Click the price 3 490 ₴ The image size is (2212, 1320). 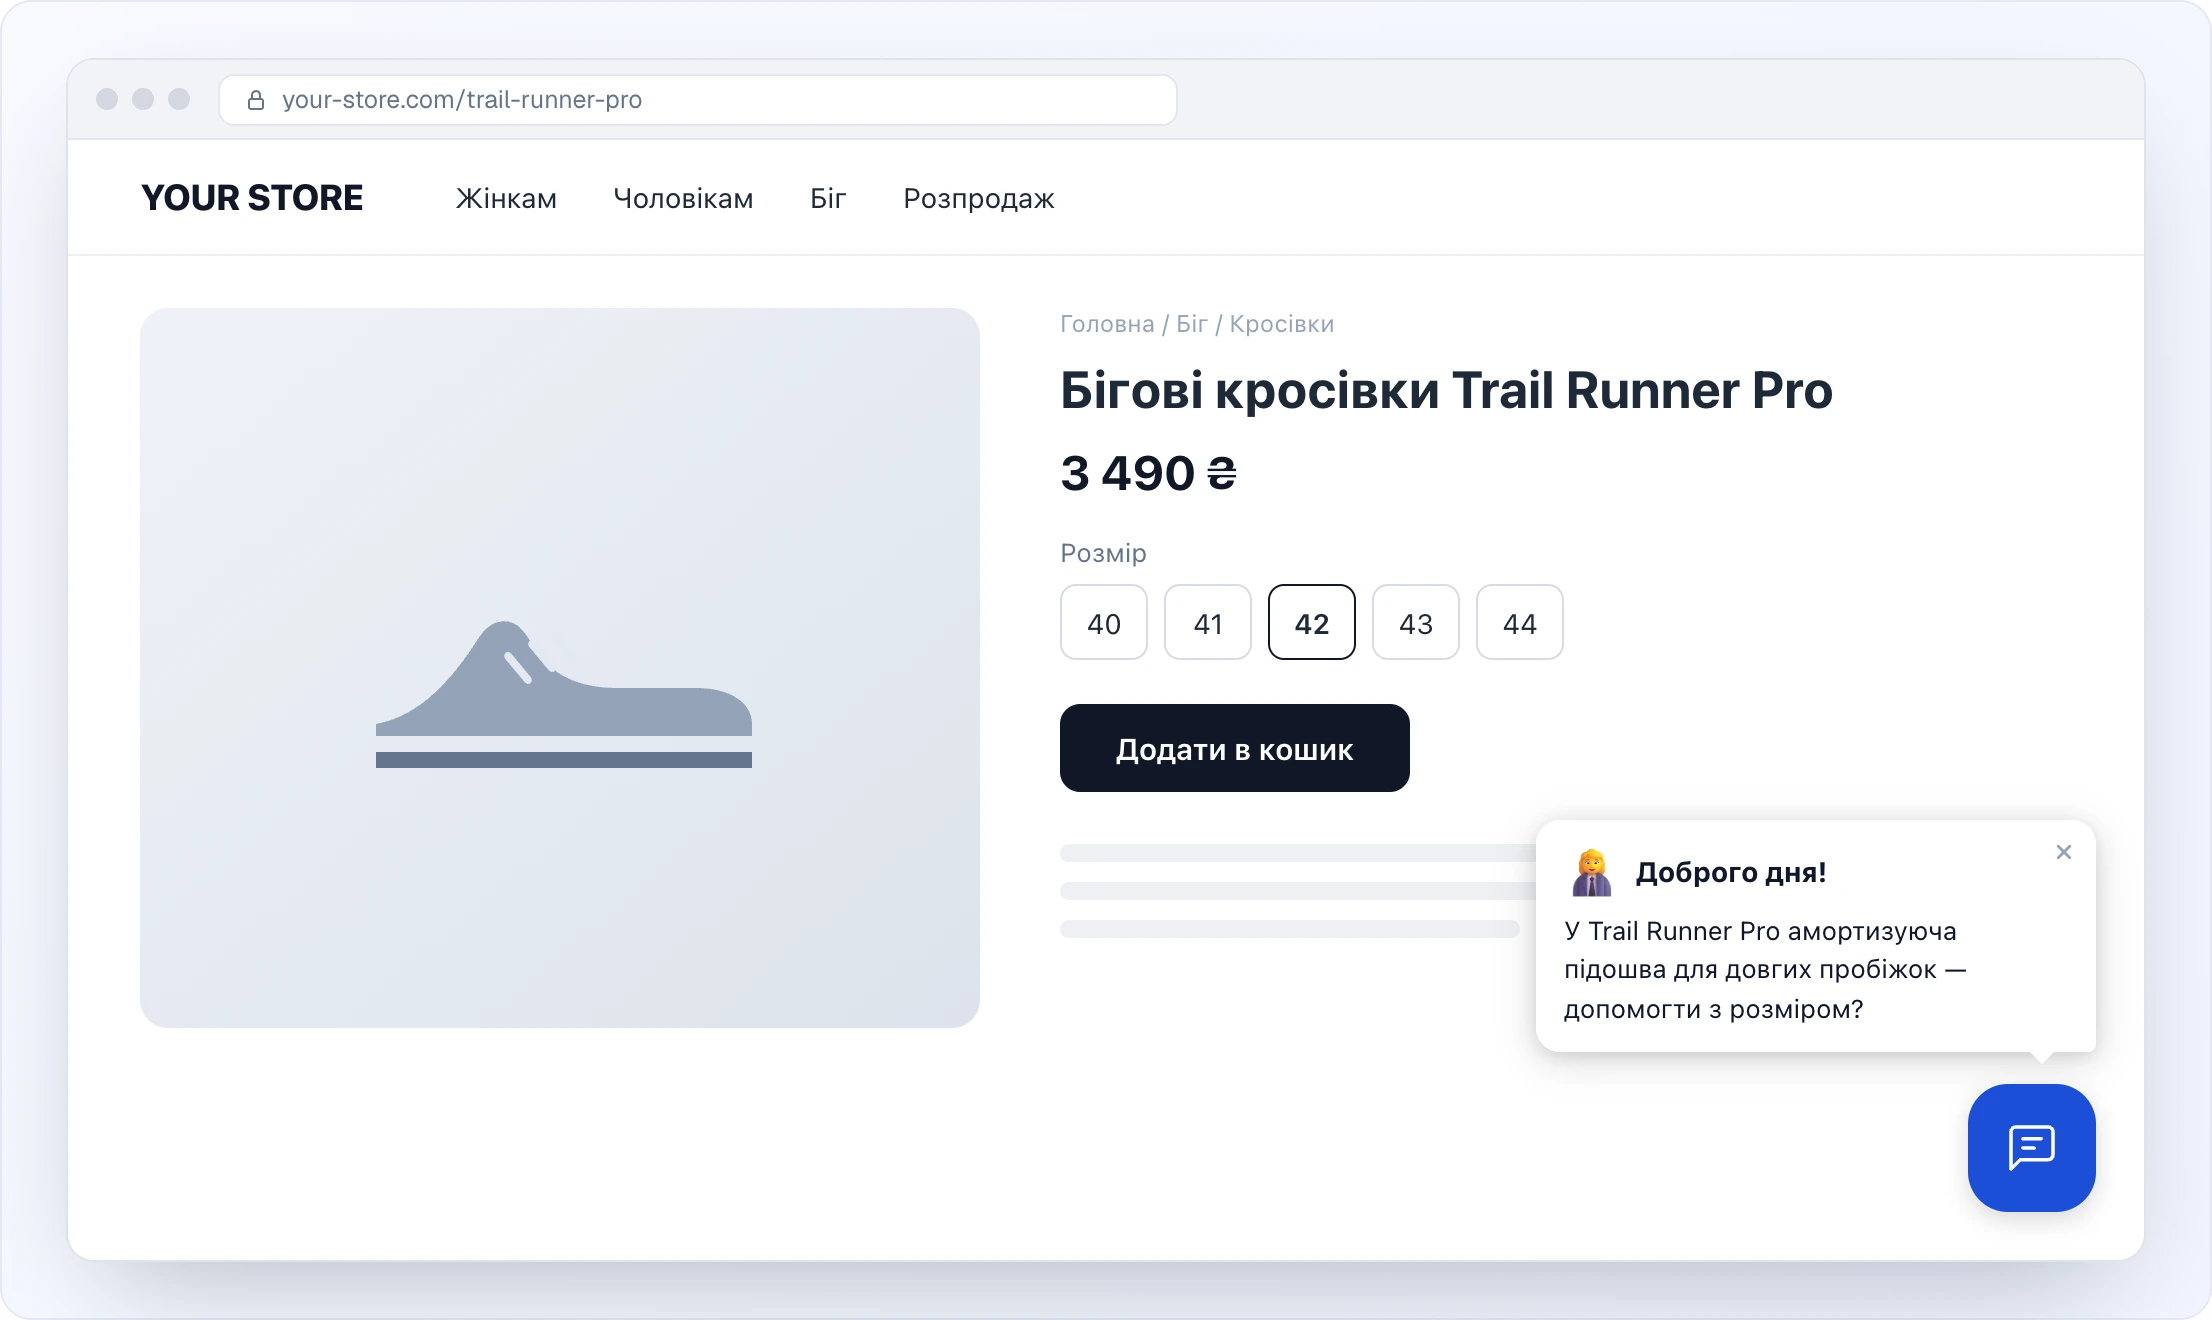pos(1148,473)
